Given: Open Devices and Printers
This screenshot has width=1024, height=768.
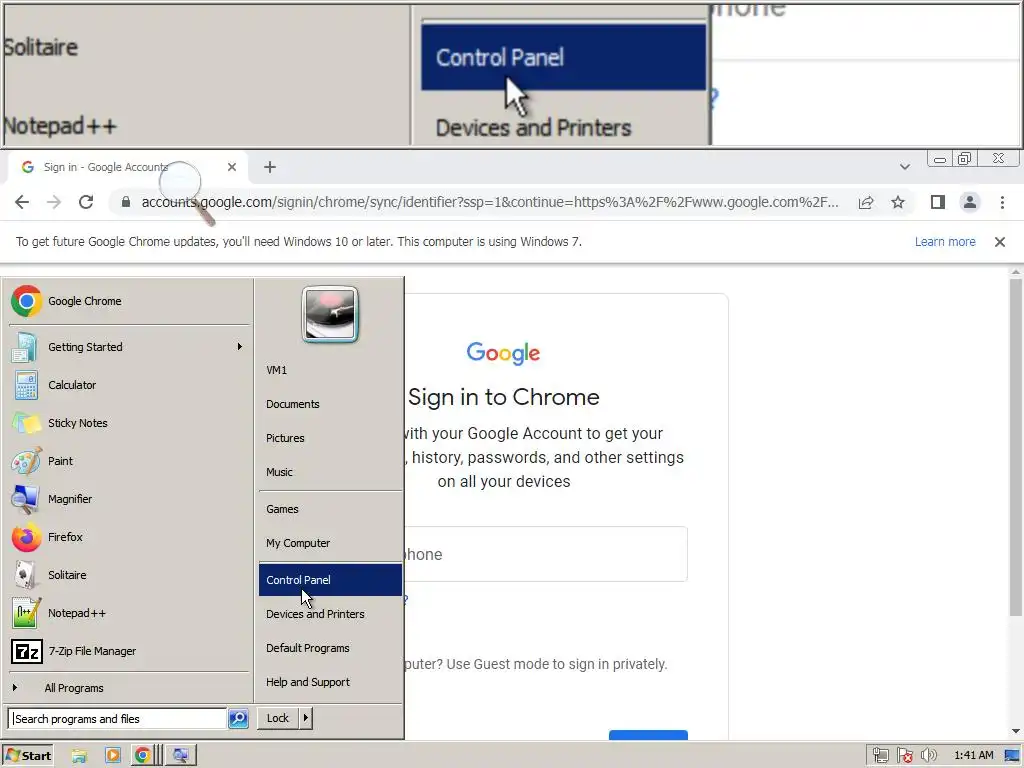Looking at the screenshot, I should (x=330, y=614).
